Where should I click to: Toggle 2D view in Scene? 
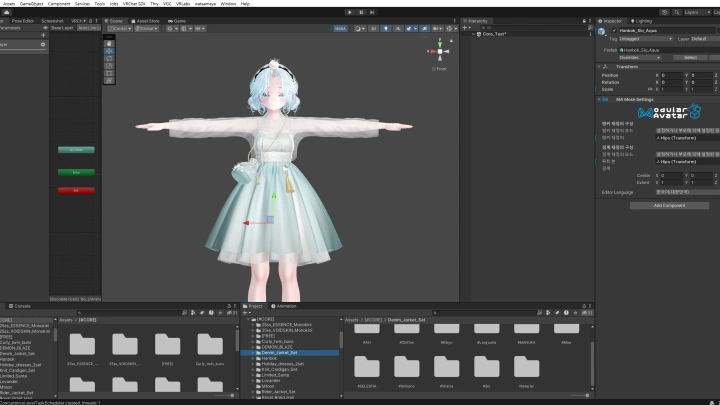(373, 28)
